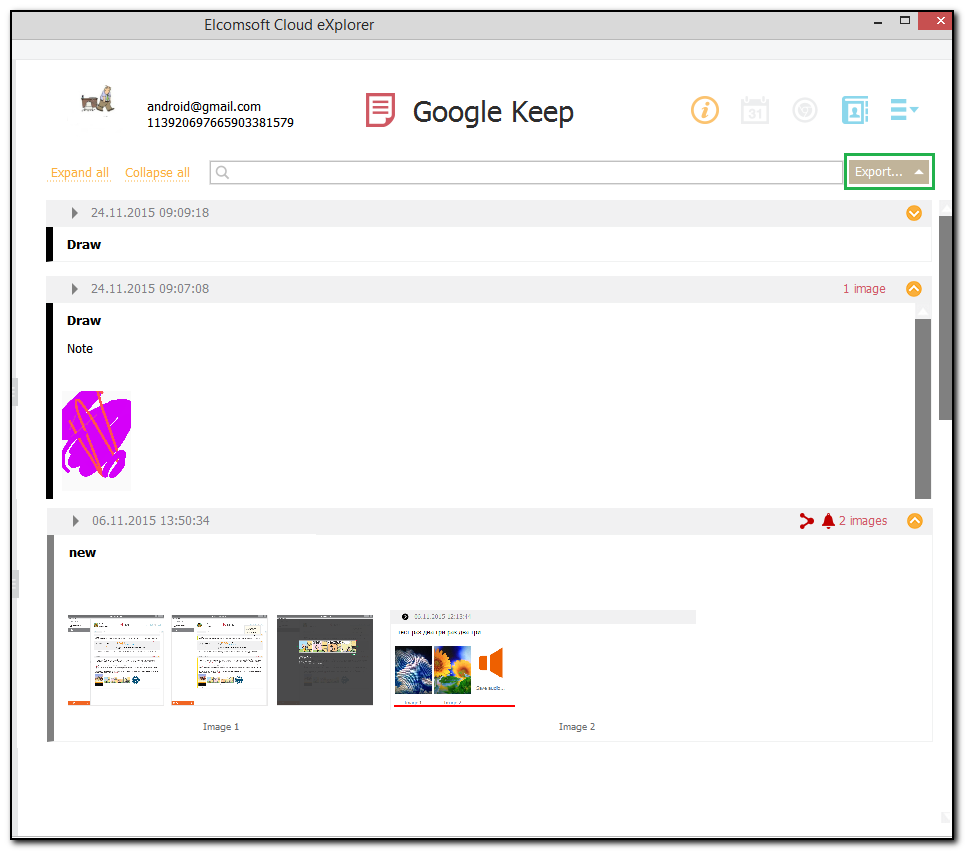Click the 'Expand all' link
This screenshot has height=851, width=965.
coord(79,172)
